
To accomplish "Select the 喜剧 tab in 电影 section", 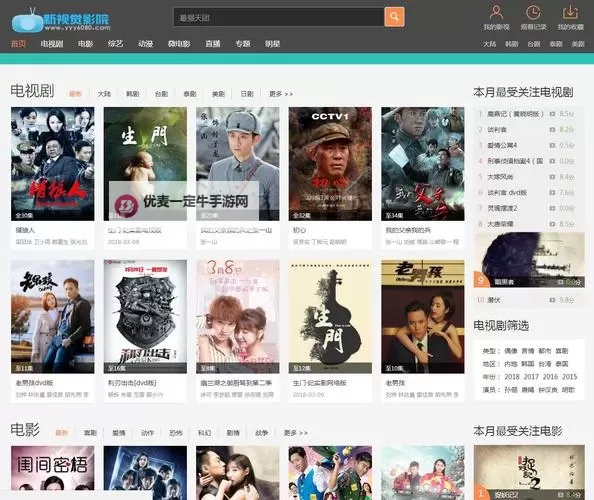I will click(x=90, y=433).
